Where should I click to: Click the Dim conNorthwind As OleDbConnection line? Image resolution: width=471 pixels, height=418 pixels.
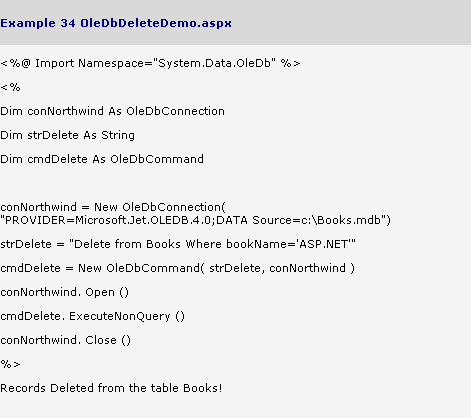tap(112, 111)
